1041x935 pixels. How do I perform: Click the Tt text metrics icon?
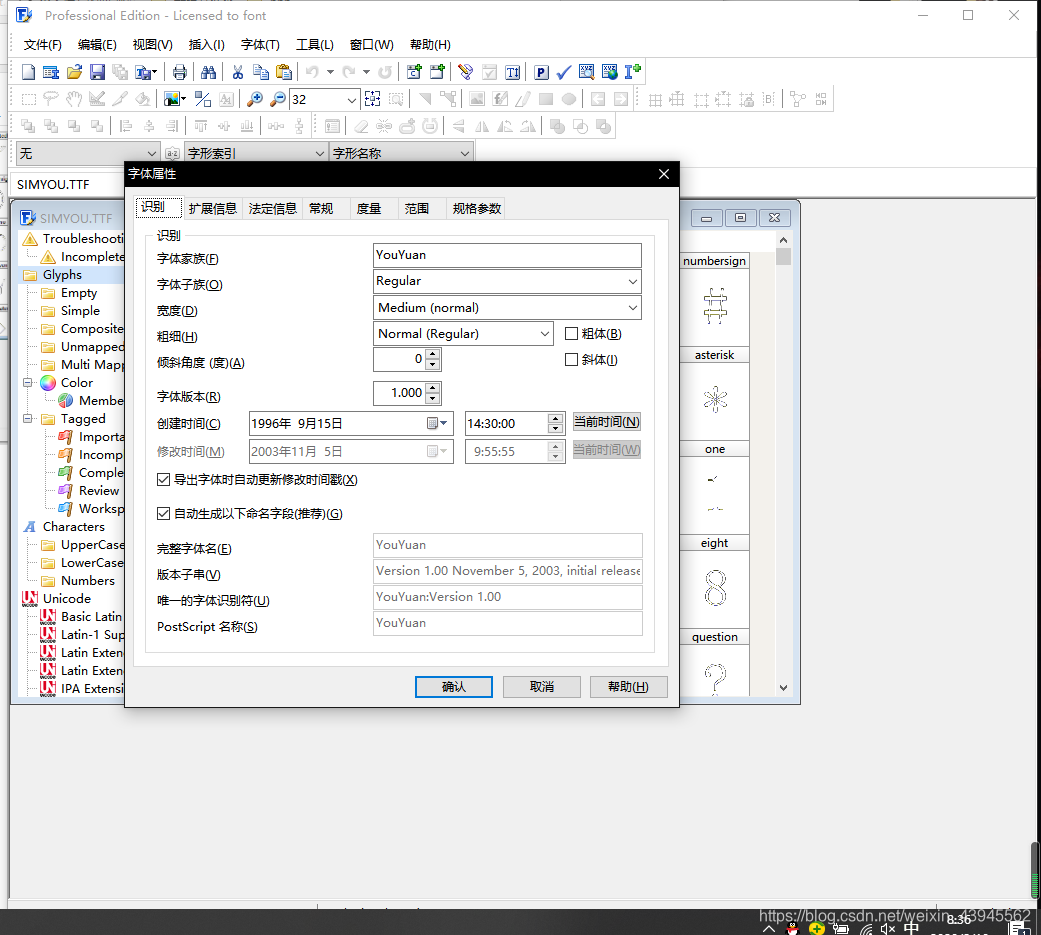(513, 72)
